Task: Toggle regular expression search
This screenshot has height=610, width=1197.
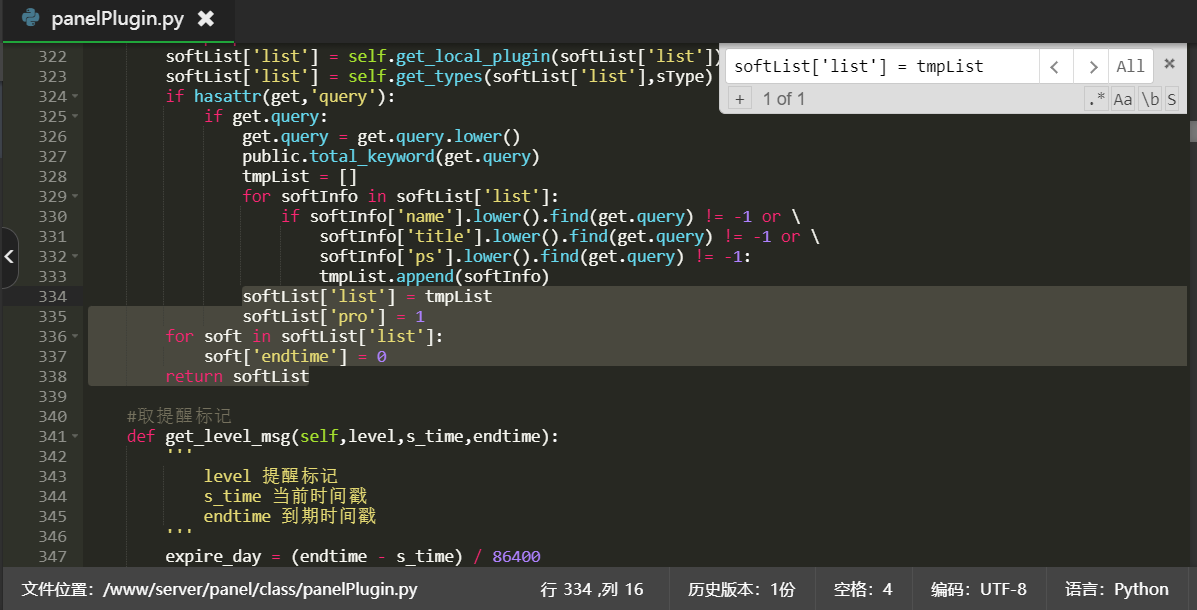Action: 1096,99
